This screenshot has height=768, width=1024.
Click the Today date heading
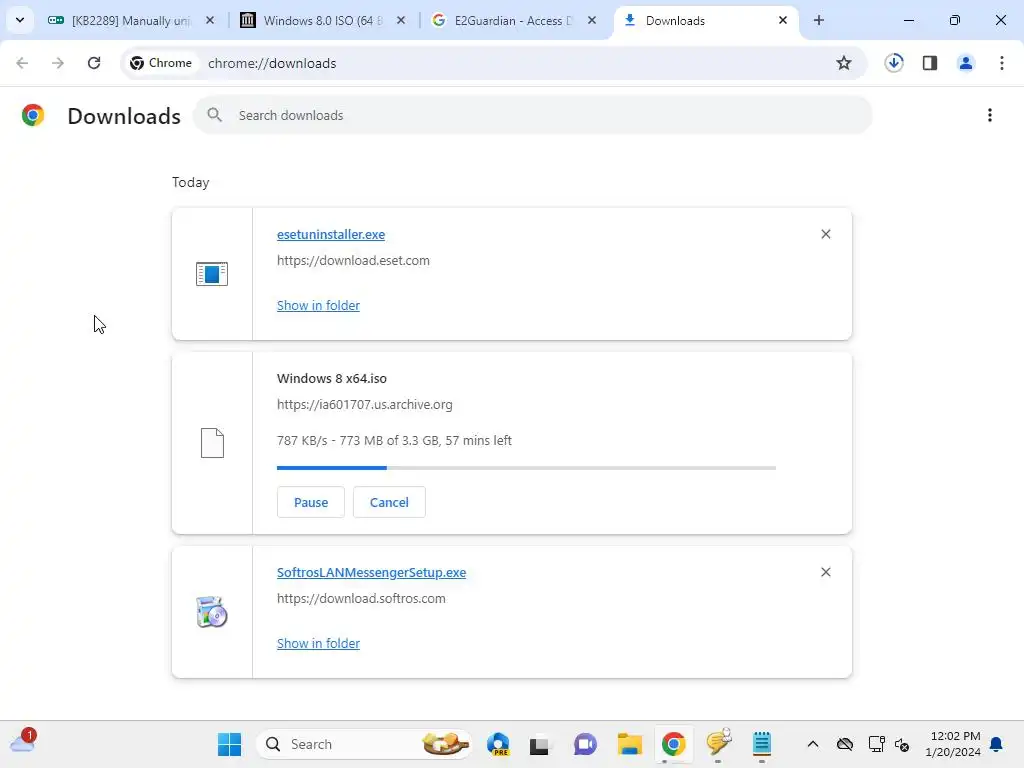pyautogui.click(x=191, y=182)
